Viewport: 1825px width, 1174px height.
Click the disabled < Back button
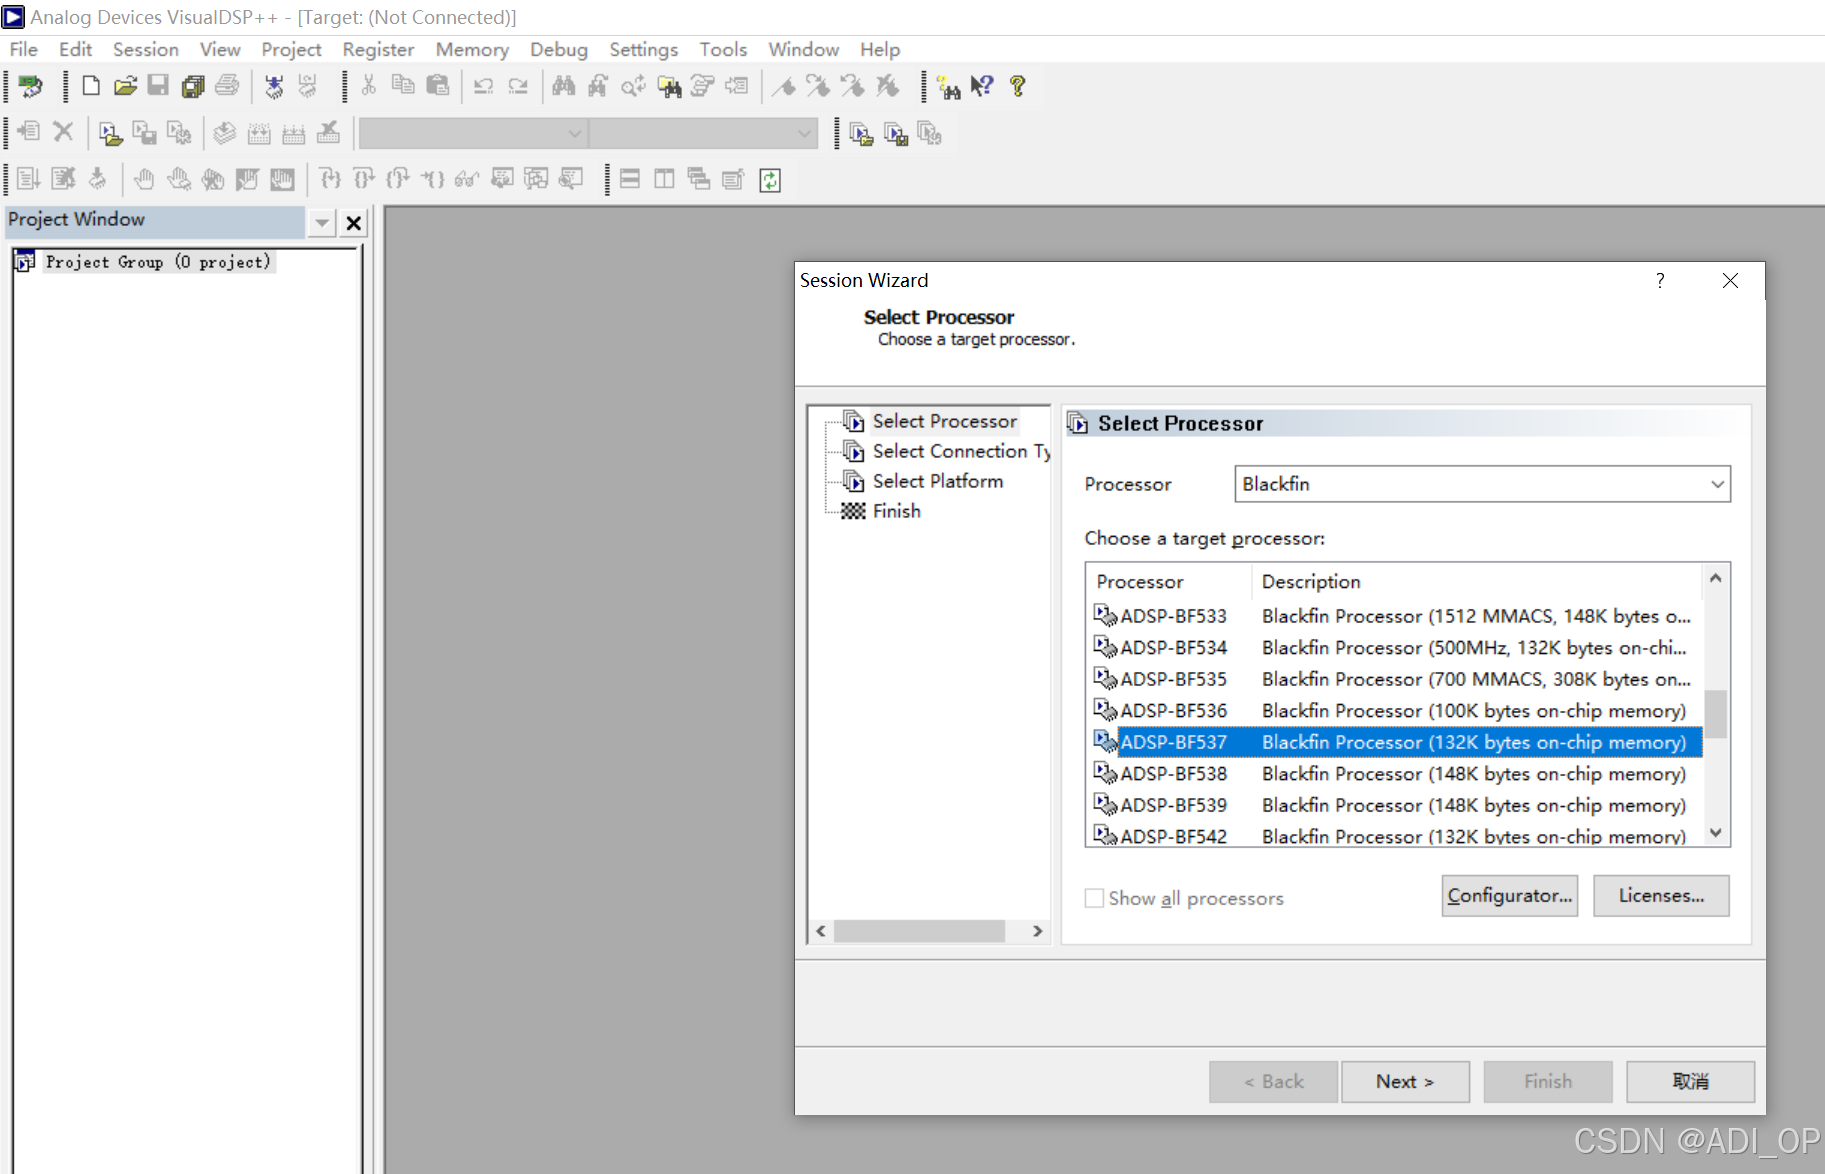[1273, 1081]
